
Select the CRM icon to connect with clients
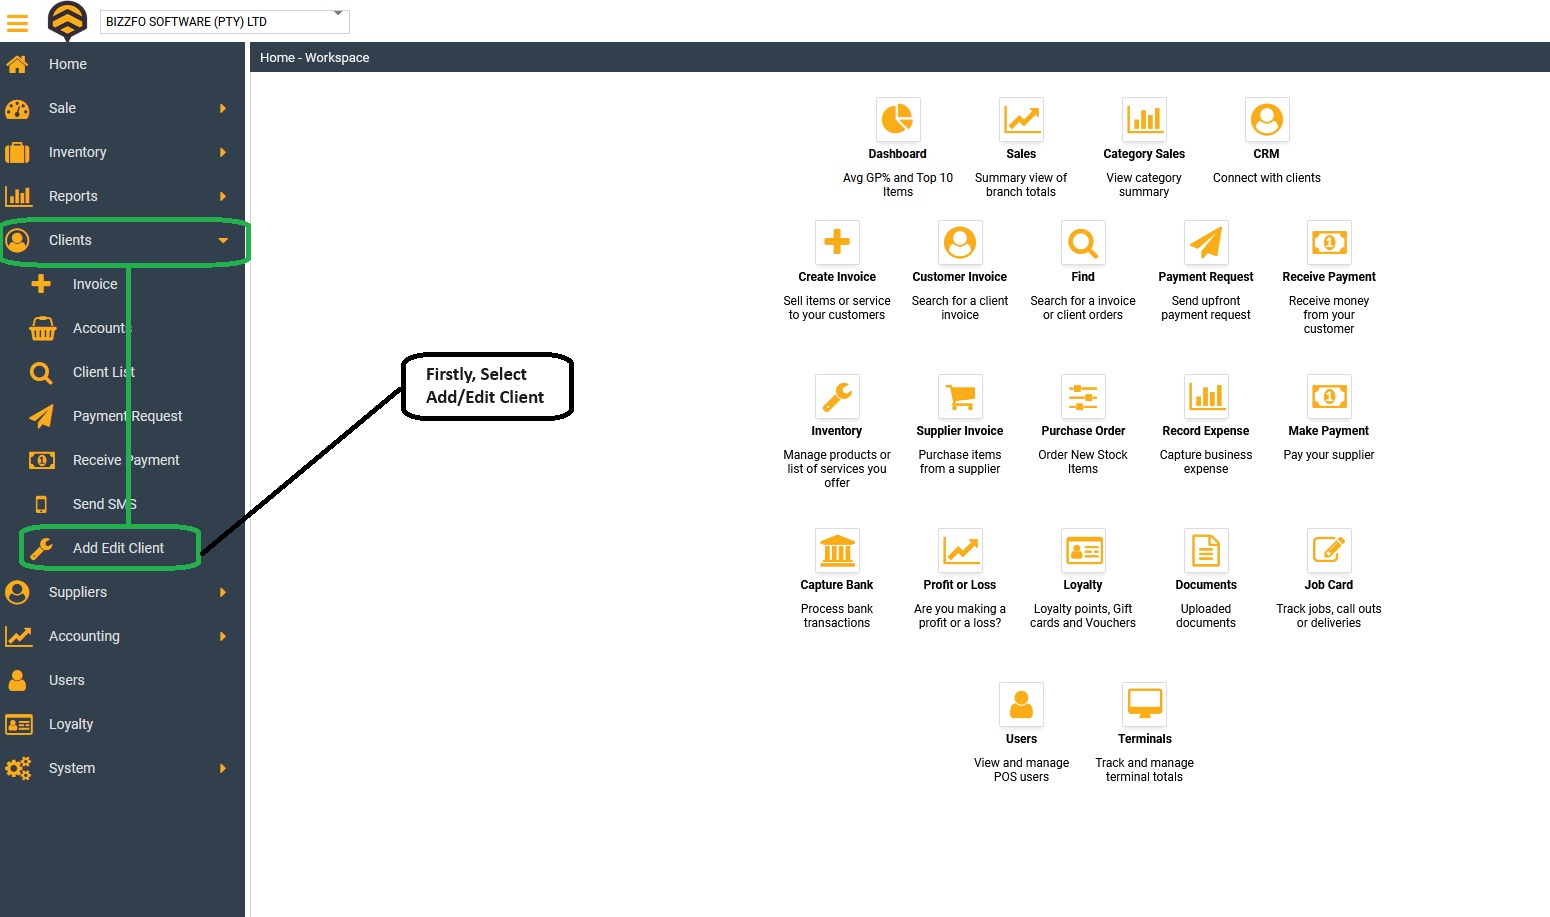(x=1266, y=120)
